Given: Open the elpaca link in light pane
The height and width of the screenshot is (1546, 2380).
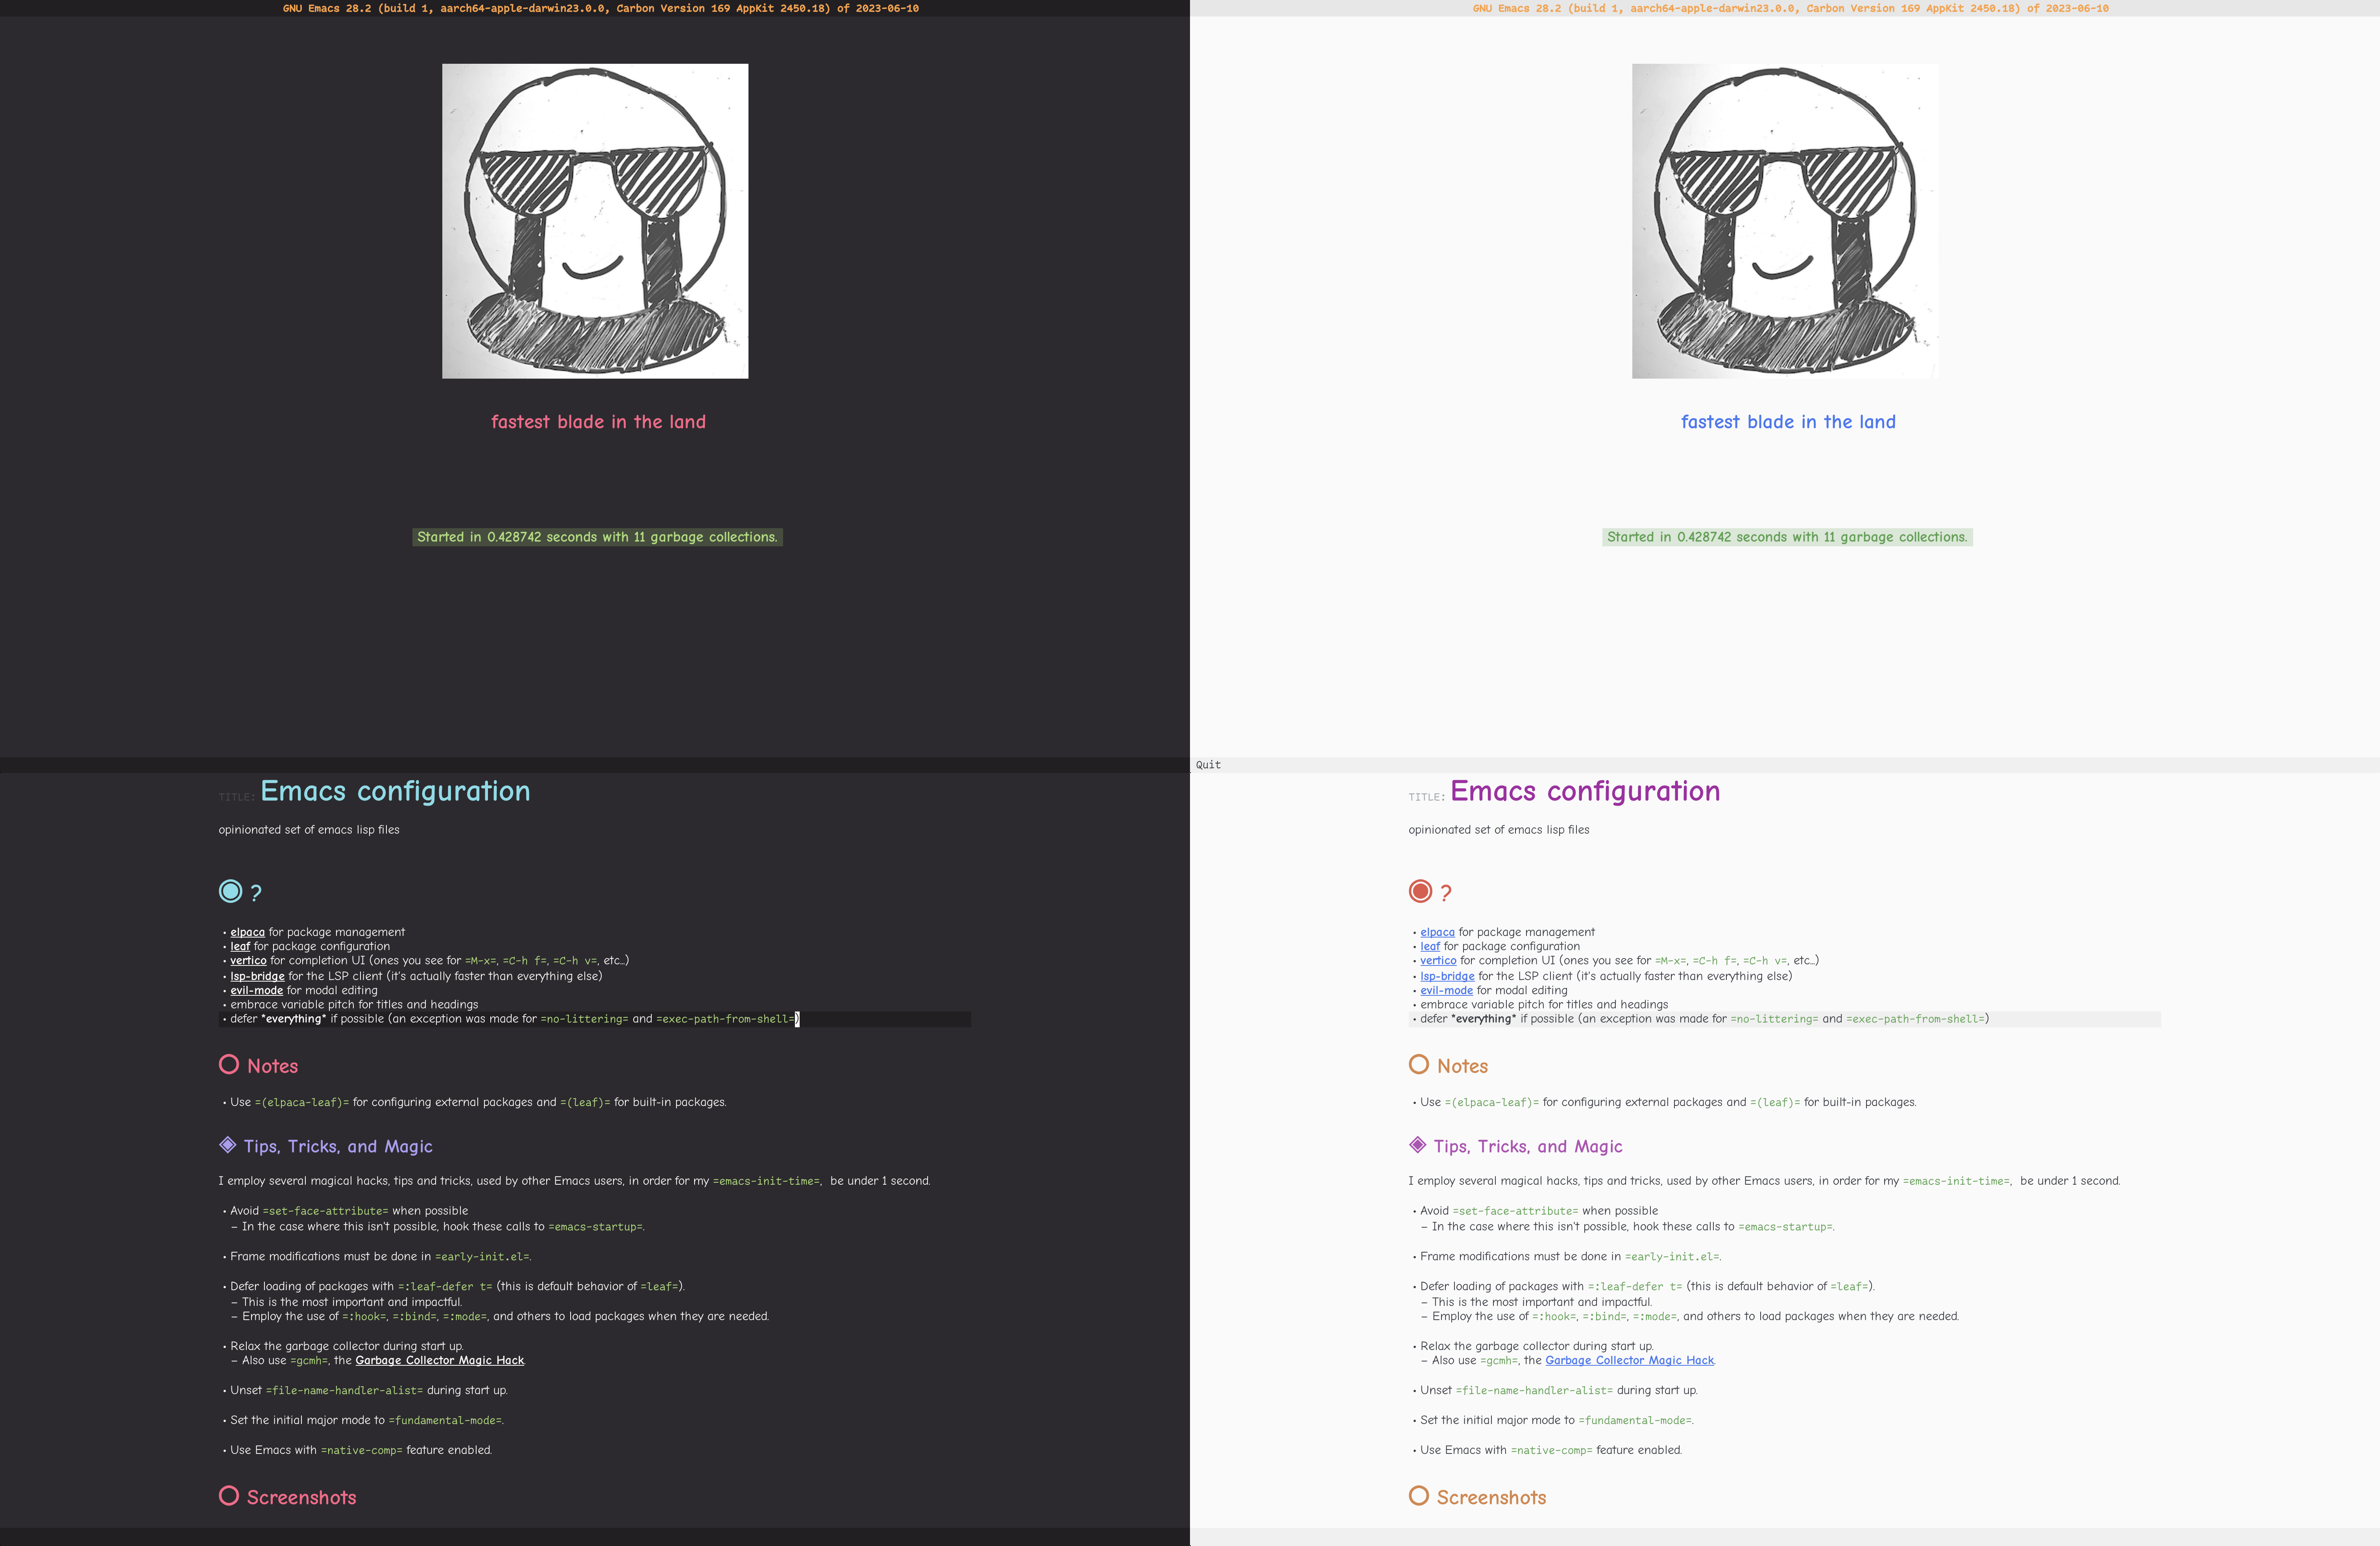Looking at the screenshot, I should tap(1437, 932).
